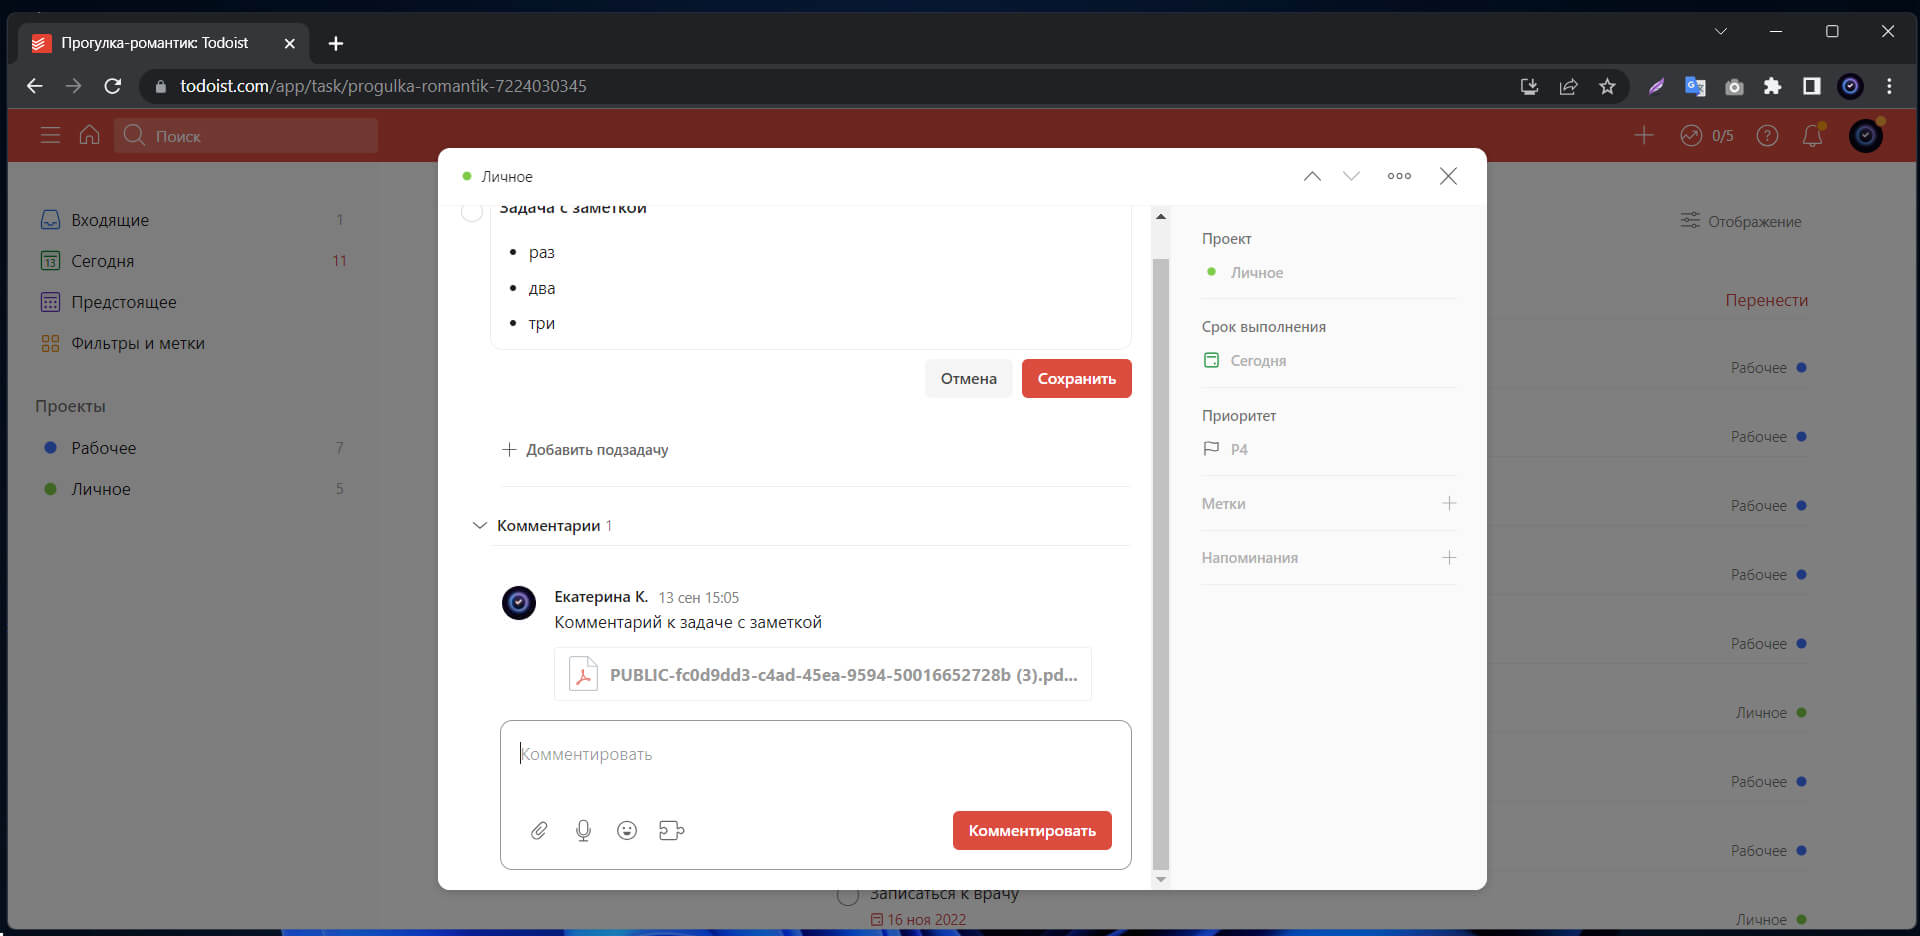
Task: Click Екатерина К. avatar in comment
Action: tap(518, 603)
